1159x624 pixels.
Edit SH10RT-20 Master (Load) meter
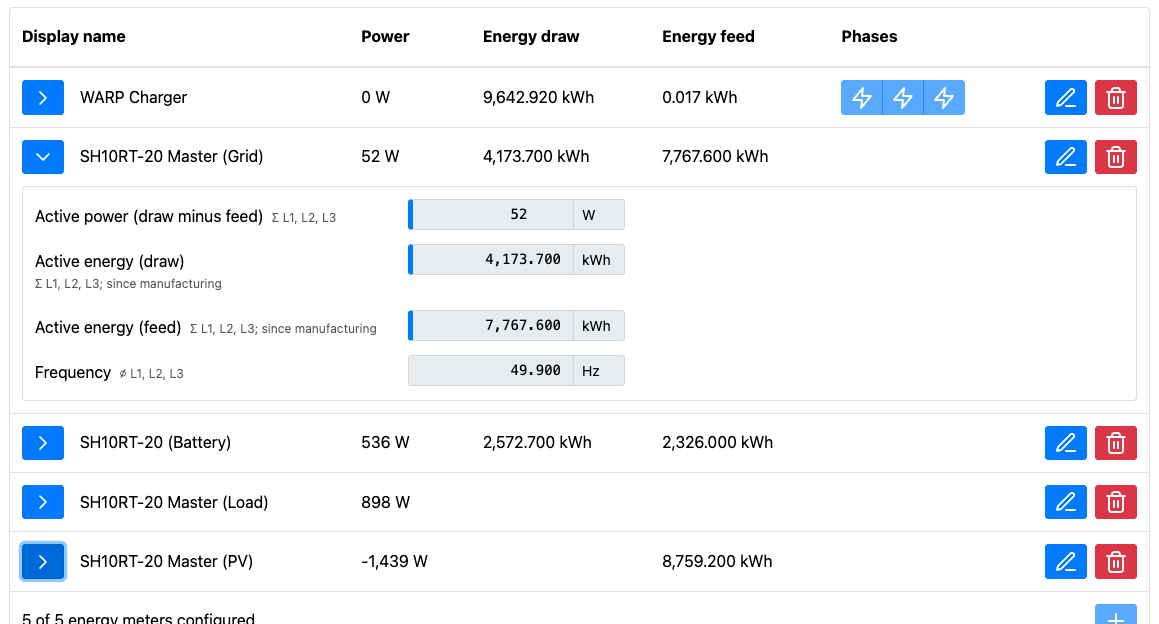point(1065,502)
